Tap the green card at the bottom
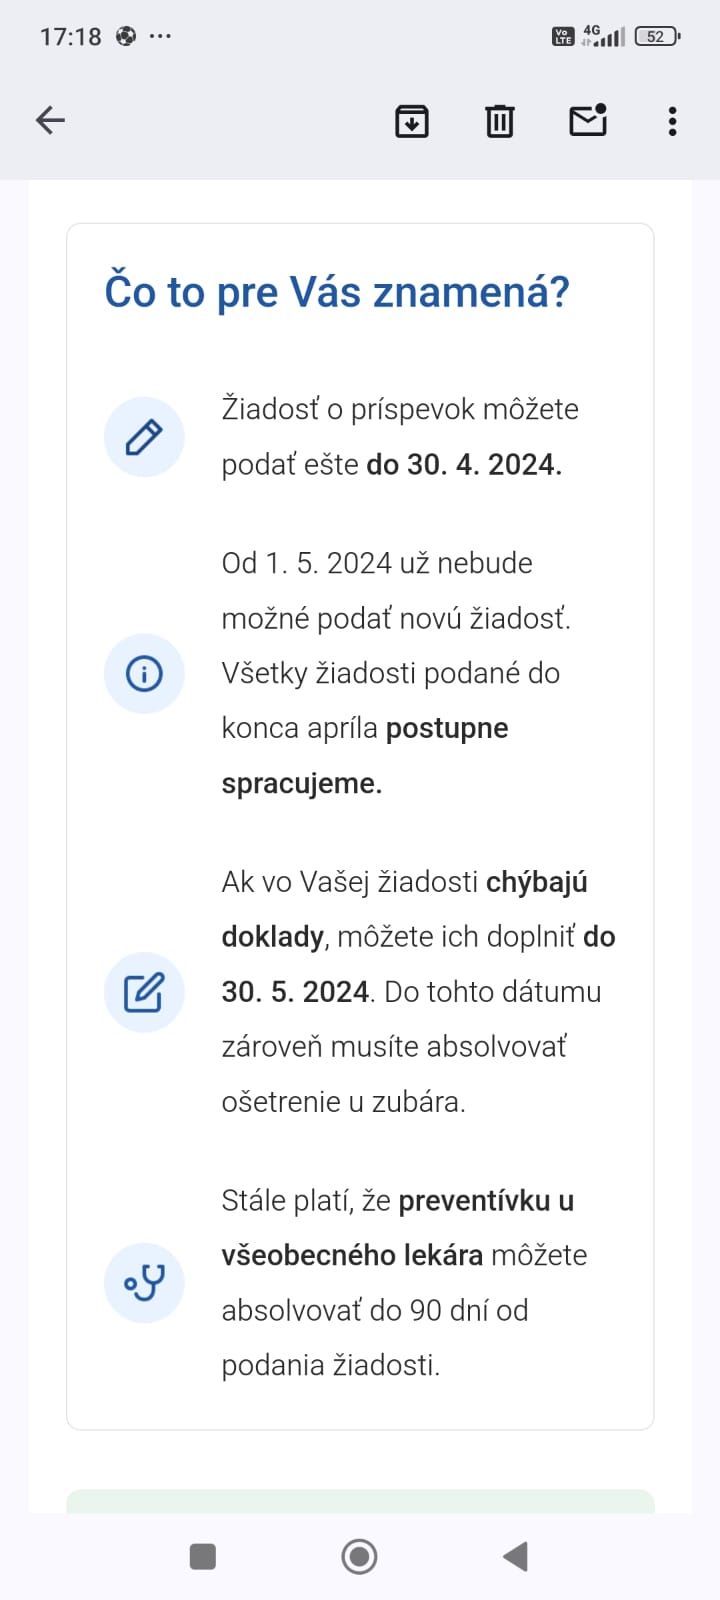 pos(360,1500)
